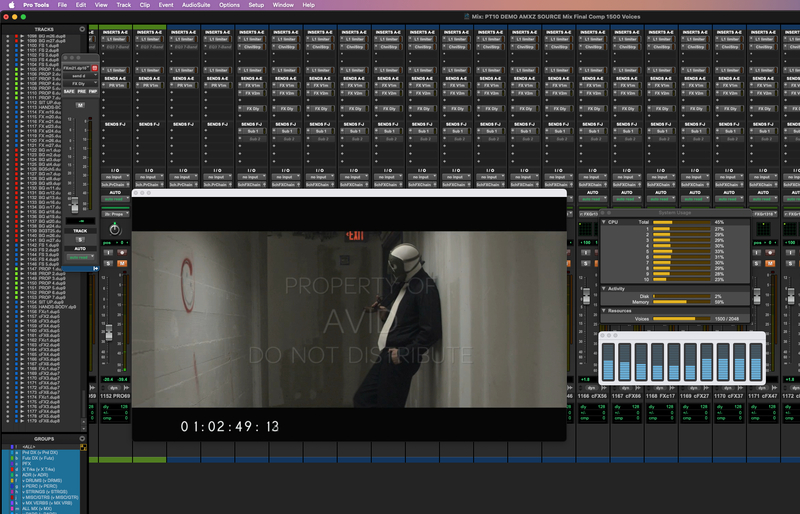Screen dimensions: 800x514
Task: Toggle the SAFE button in send window
Action: click(x=69, y=91)
